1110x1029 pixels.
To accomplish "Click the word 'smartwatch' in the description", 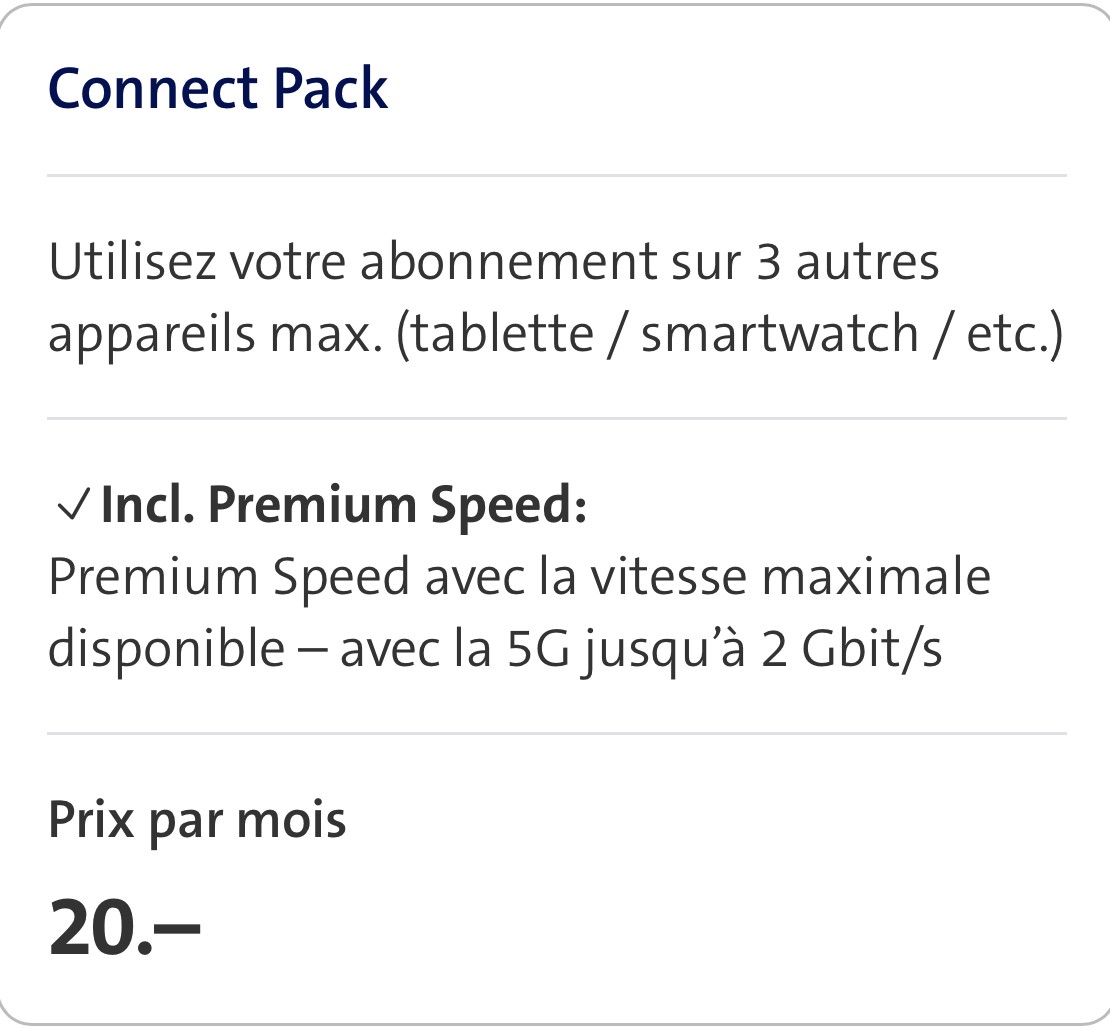I will point(779,333).
